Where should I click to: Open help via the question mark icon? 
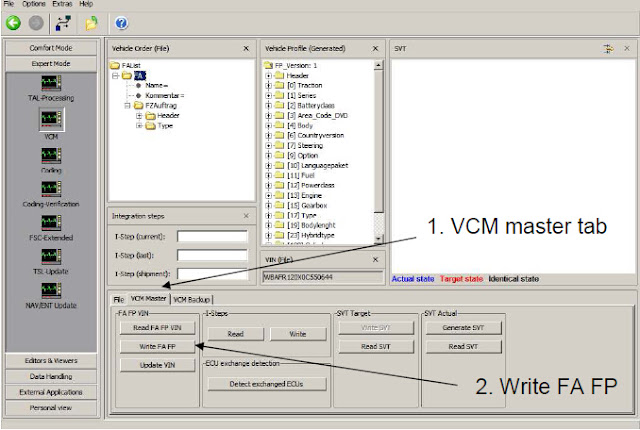pyautogui.click(x=121, y=23)
